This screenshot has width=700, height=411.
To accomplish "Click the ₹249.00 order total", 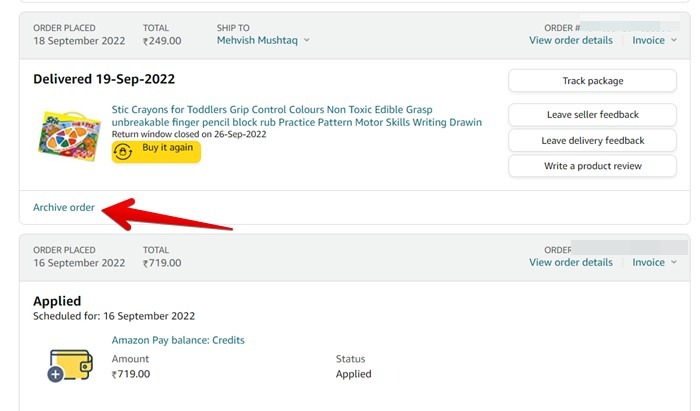I will [x=162, y=41].
